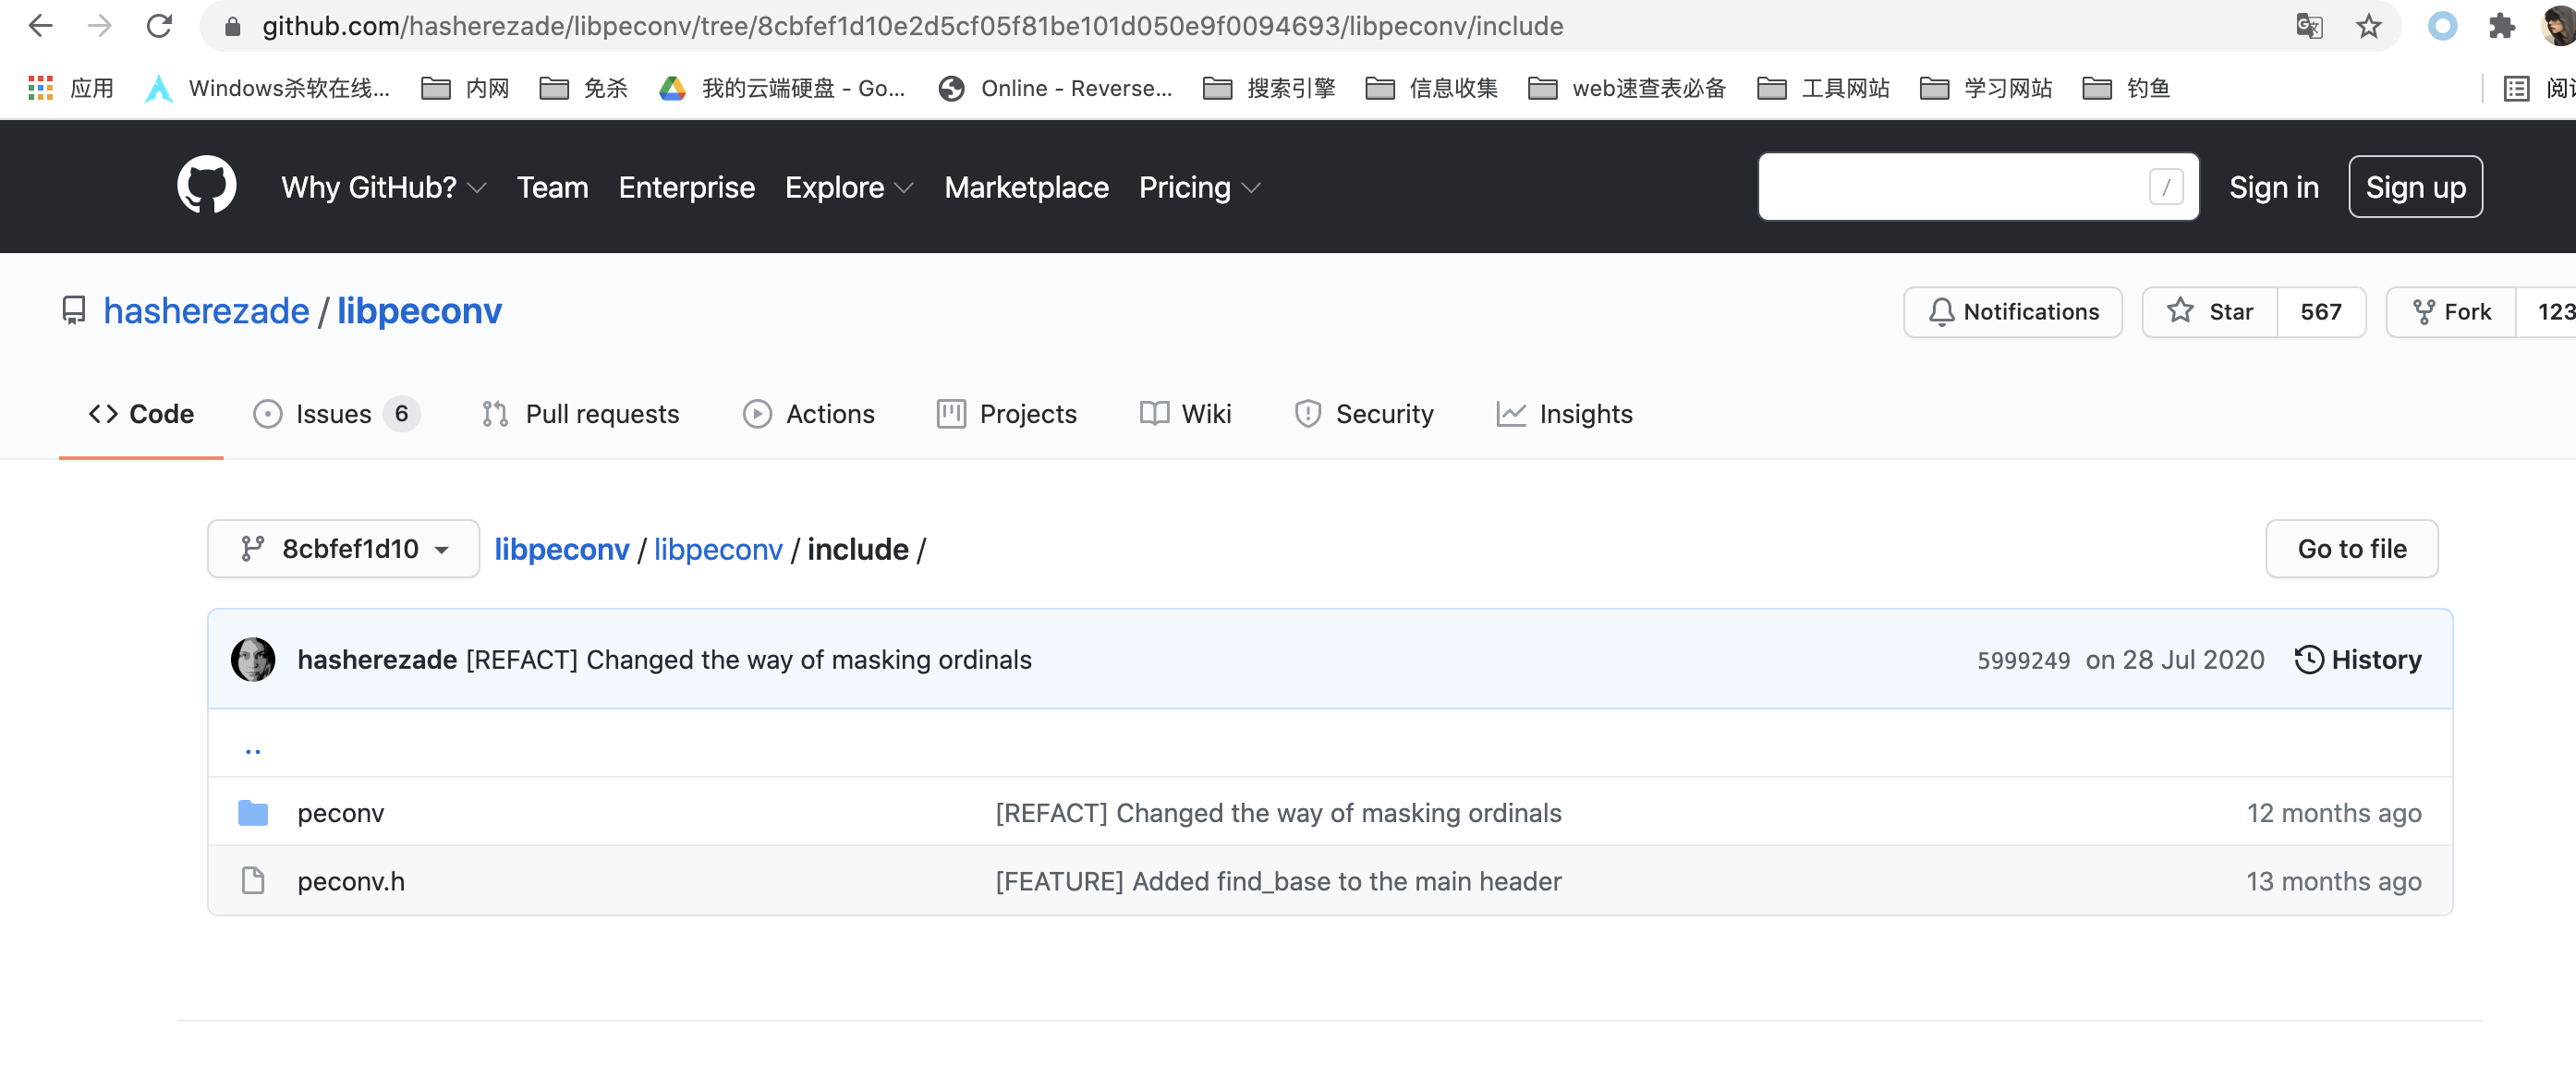Viewport: 2576px width, 1090px height.
Task: Click the Google Translate icon in address bar
Action: [2309, 26]
